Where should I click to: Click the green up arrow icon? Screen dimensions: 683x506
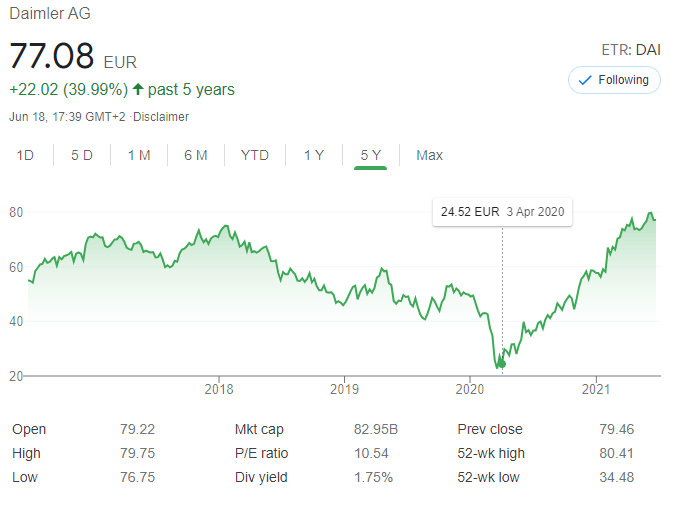138,89
